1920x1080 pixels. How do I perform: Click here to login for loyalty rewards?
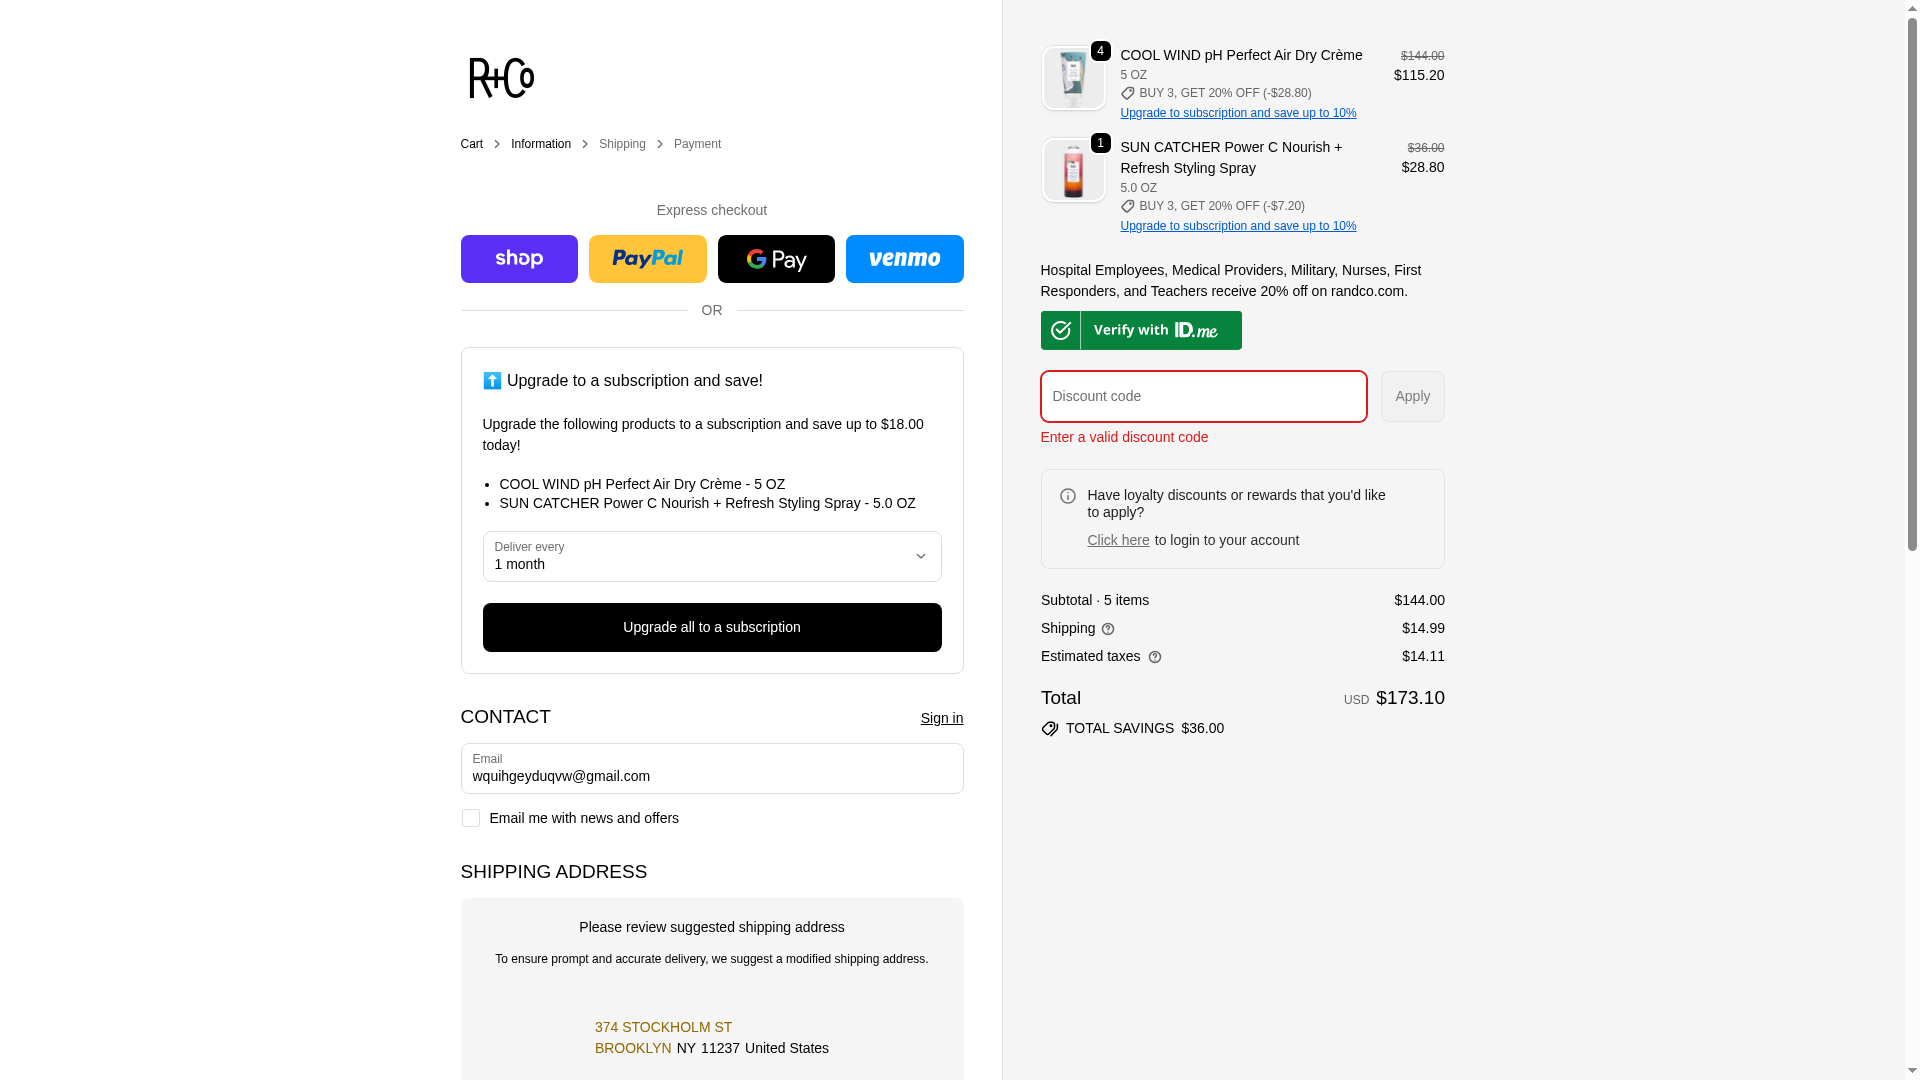coord(1118,540)
